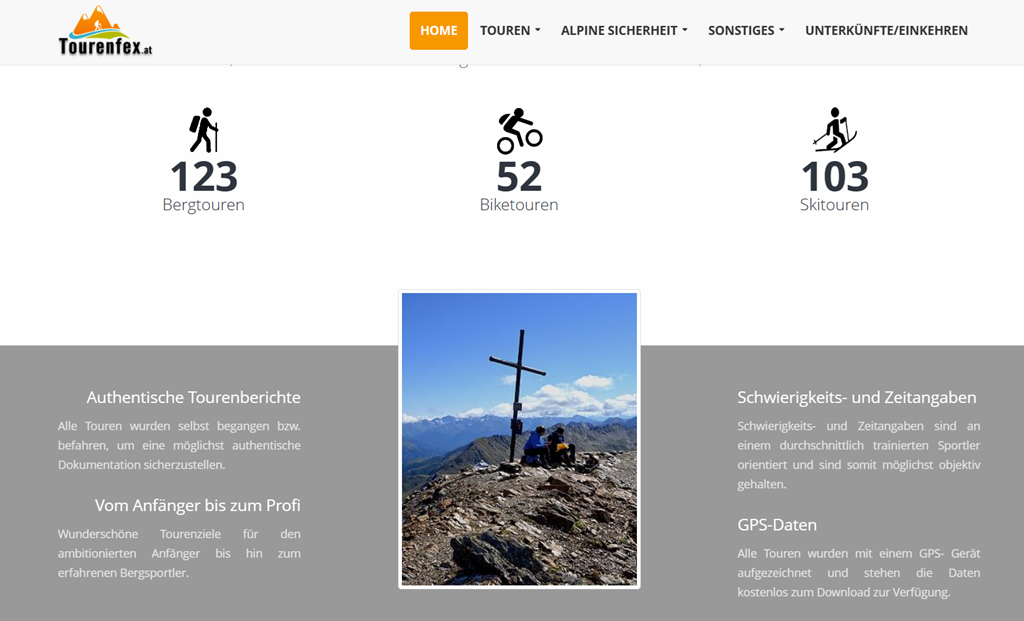Click the Vom Anfänger bis zum Profi heading
1024x621 pixels.
[x=198, y=505]
